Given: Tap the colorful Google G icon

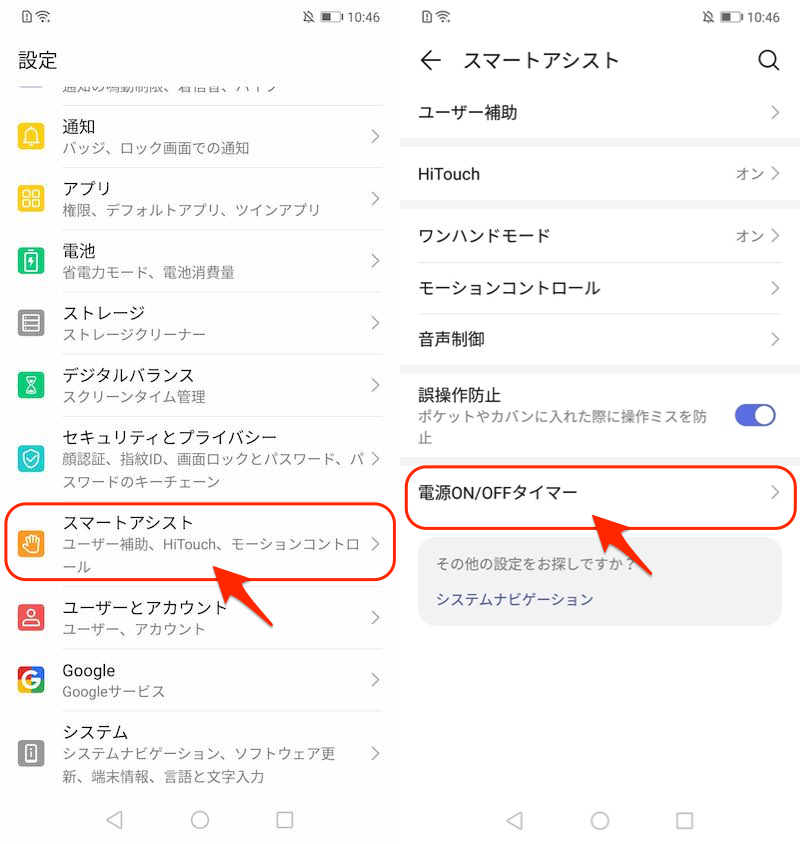Looking at the screenshot, I should click(x=31, y=679).
